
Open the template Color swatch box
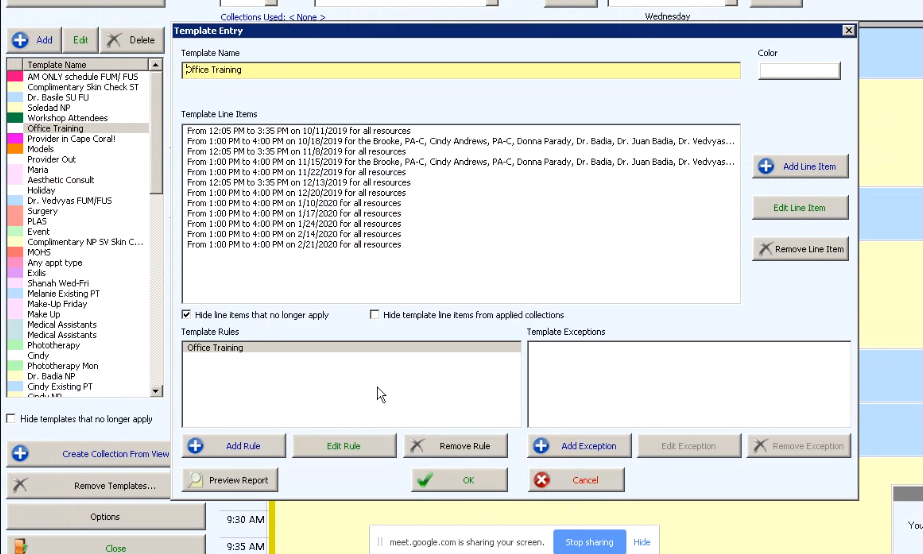click(799, 71)
